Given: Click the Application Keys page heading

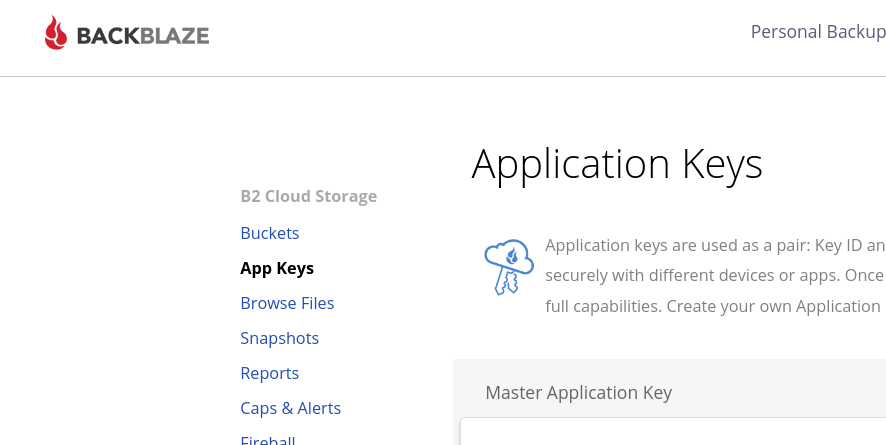Looking at the screenshot, I should click(616, 164).
